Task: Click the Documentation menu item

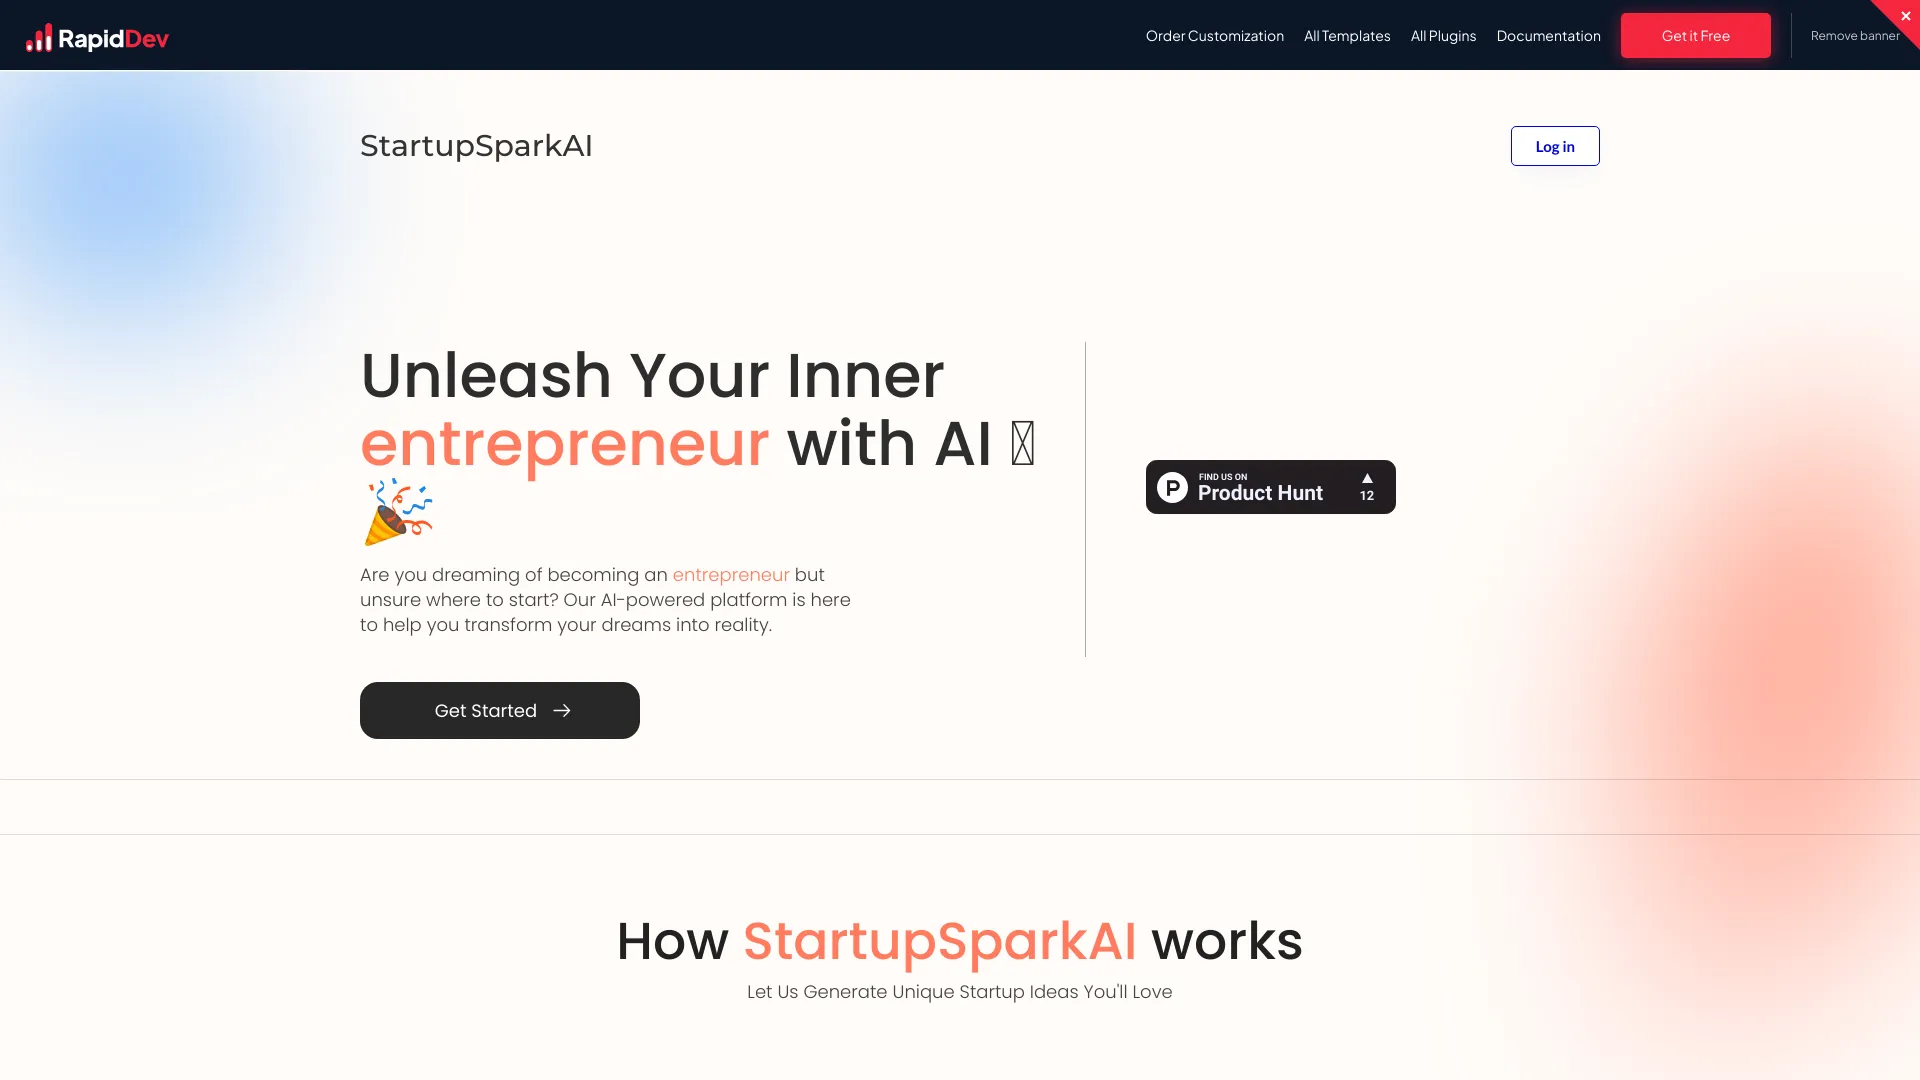Action: 1548,34
